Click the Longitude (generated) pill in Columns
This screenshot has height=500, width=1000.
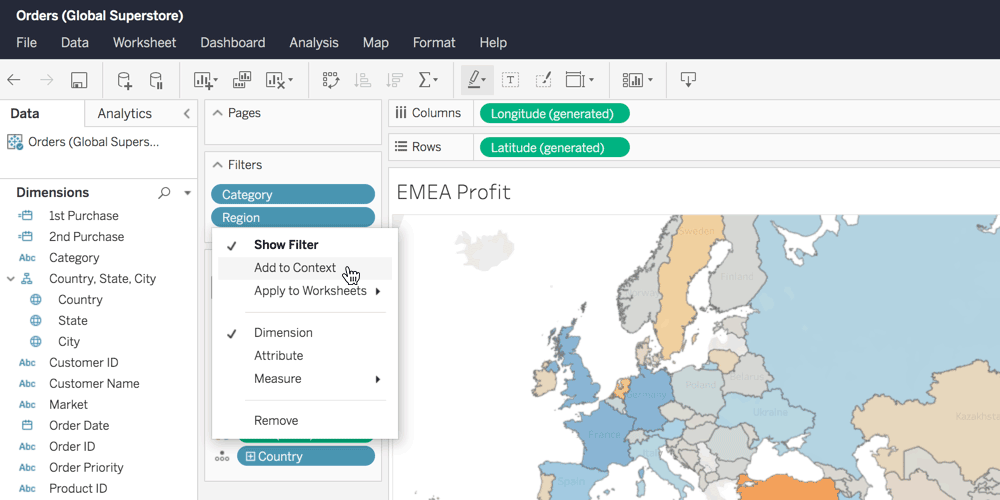coord(554,114)
